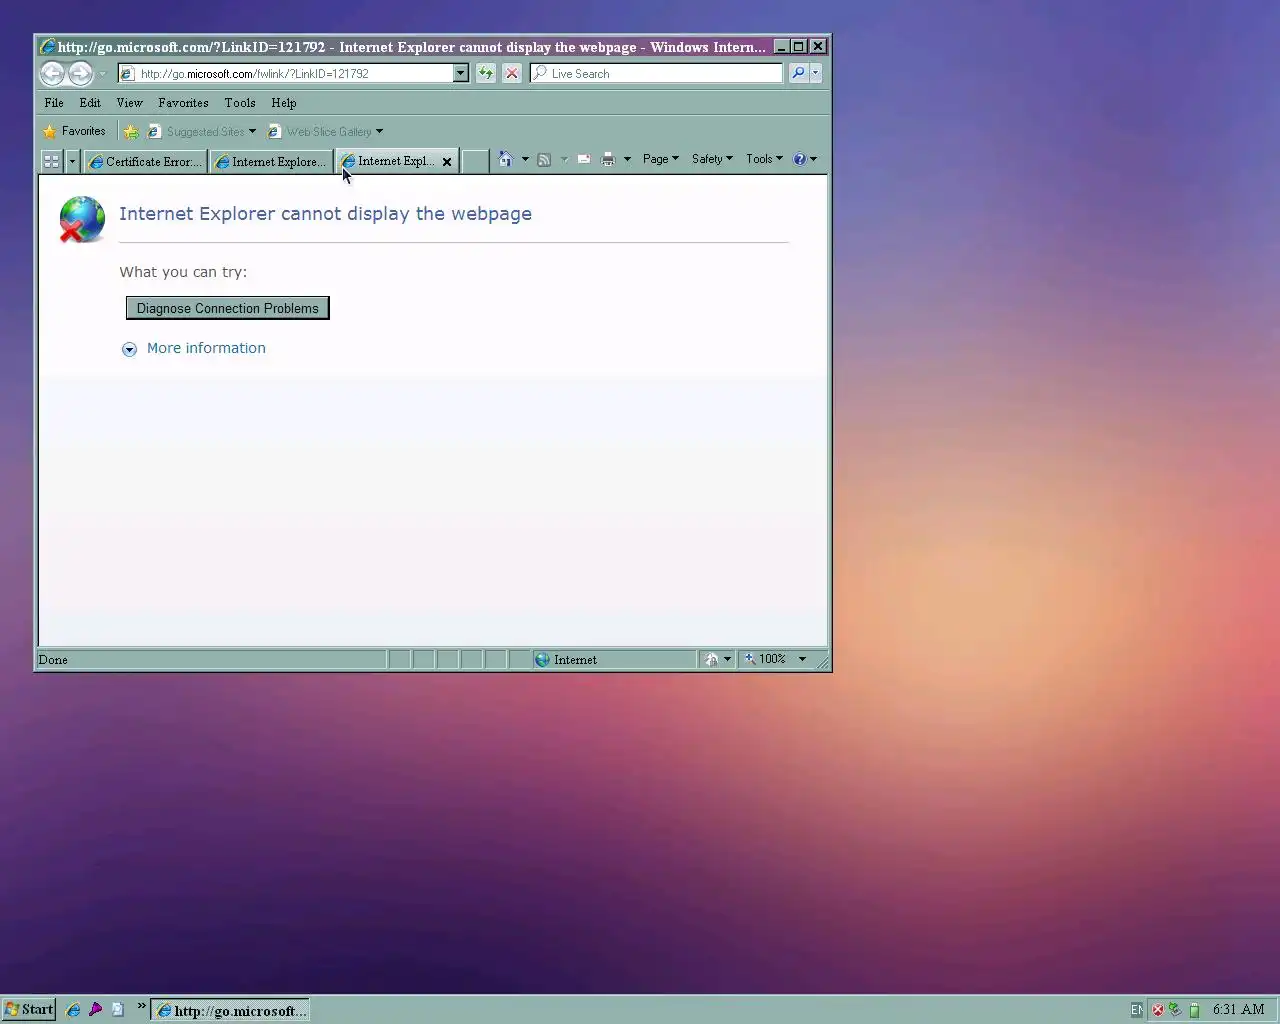Click the Start button
The width and height of the screenshot is (1280, 1024).
tap(29, 1009)
